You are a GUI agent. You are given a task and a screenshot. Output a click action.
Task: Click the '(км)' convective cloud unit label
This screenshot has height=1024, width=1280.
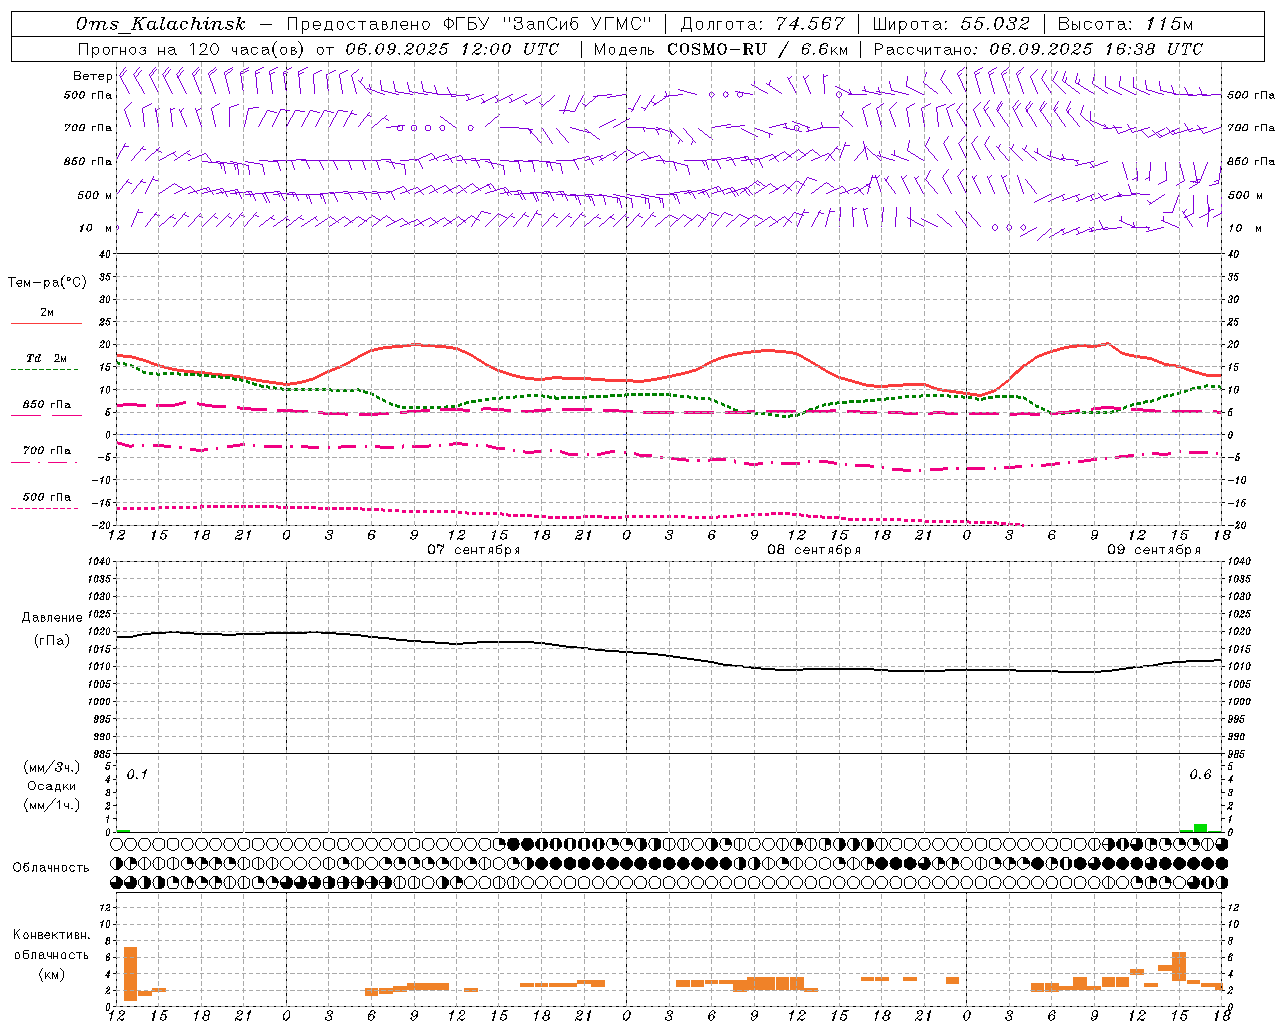point(52,974)
